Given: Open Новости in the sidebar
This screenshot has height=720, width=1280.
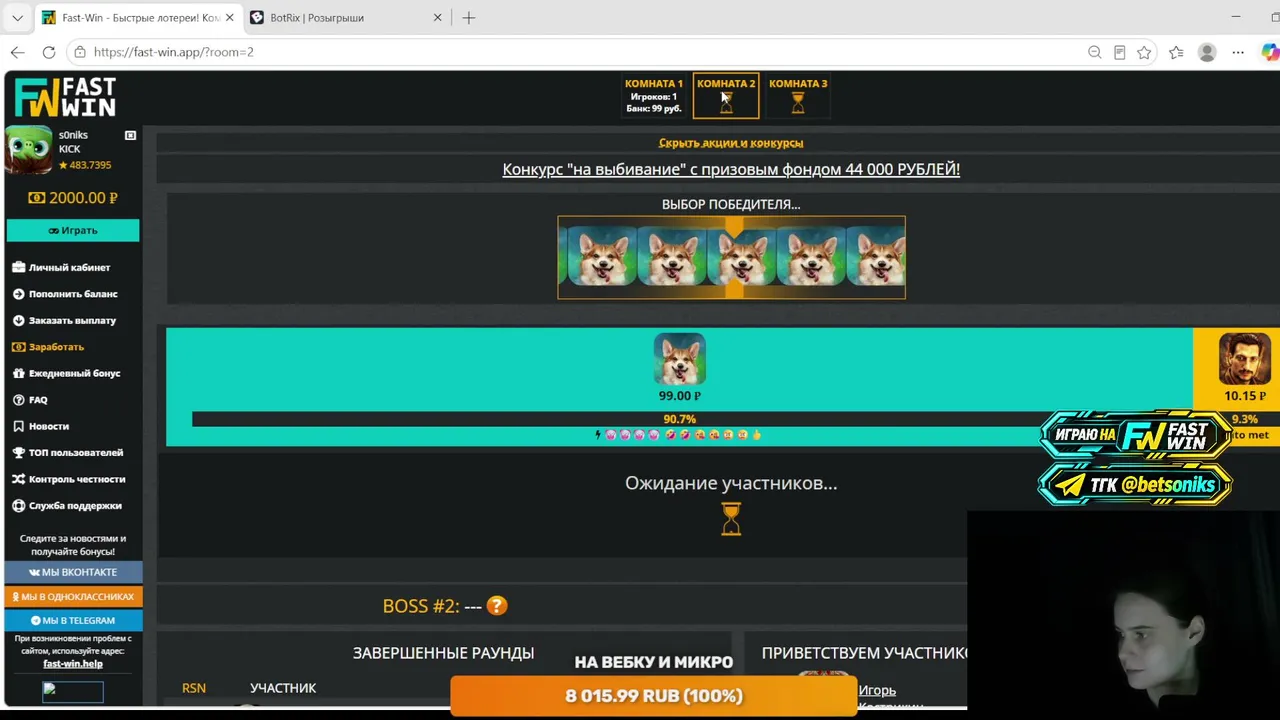Looking at the screenshot, I should pyautogui.click(x=41, y=426).
